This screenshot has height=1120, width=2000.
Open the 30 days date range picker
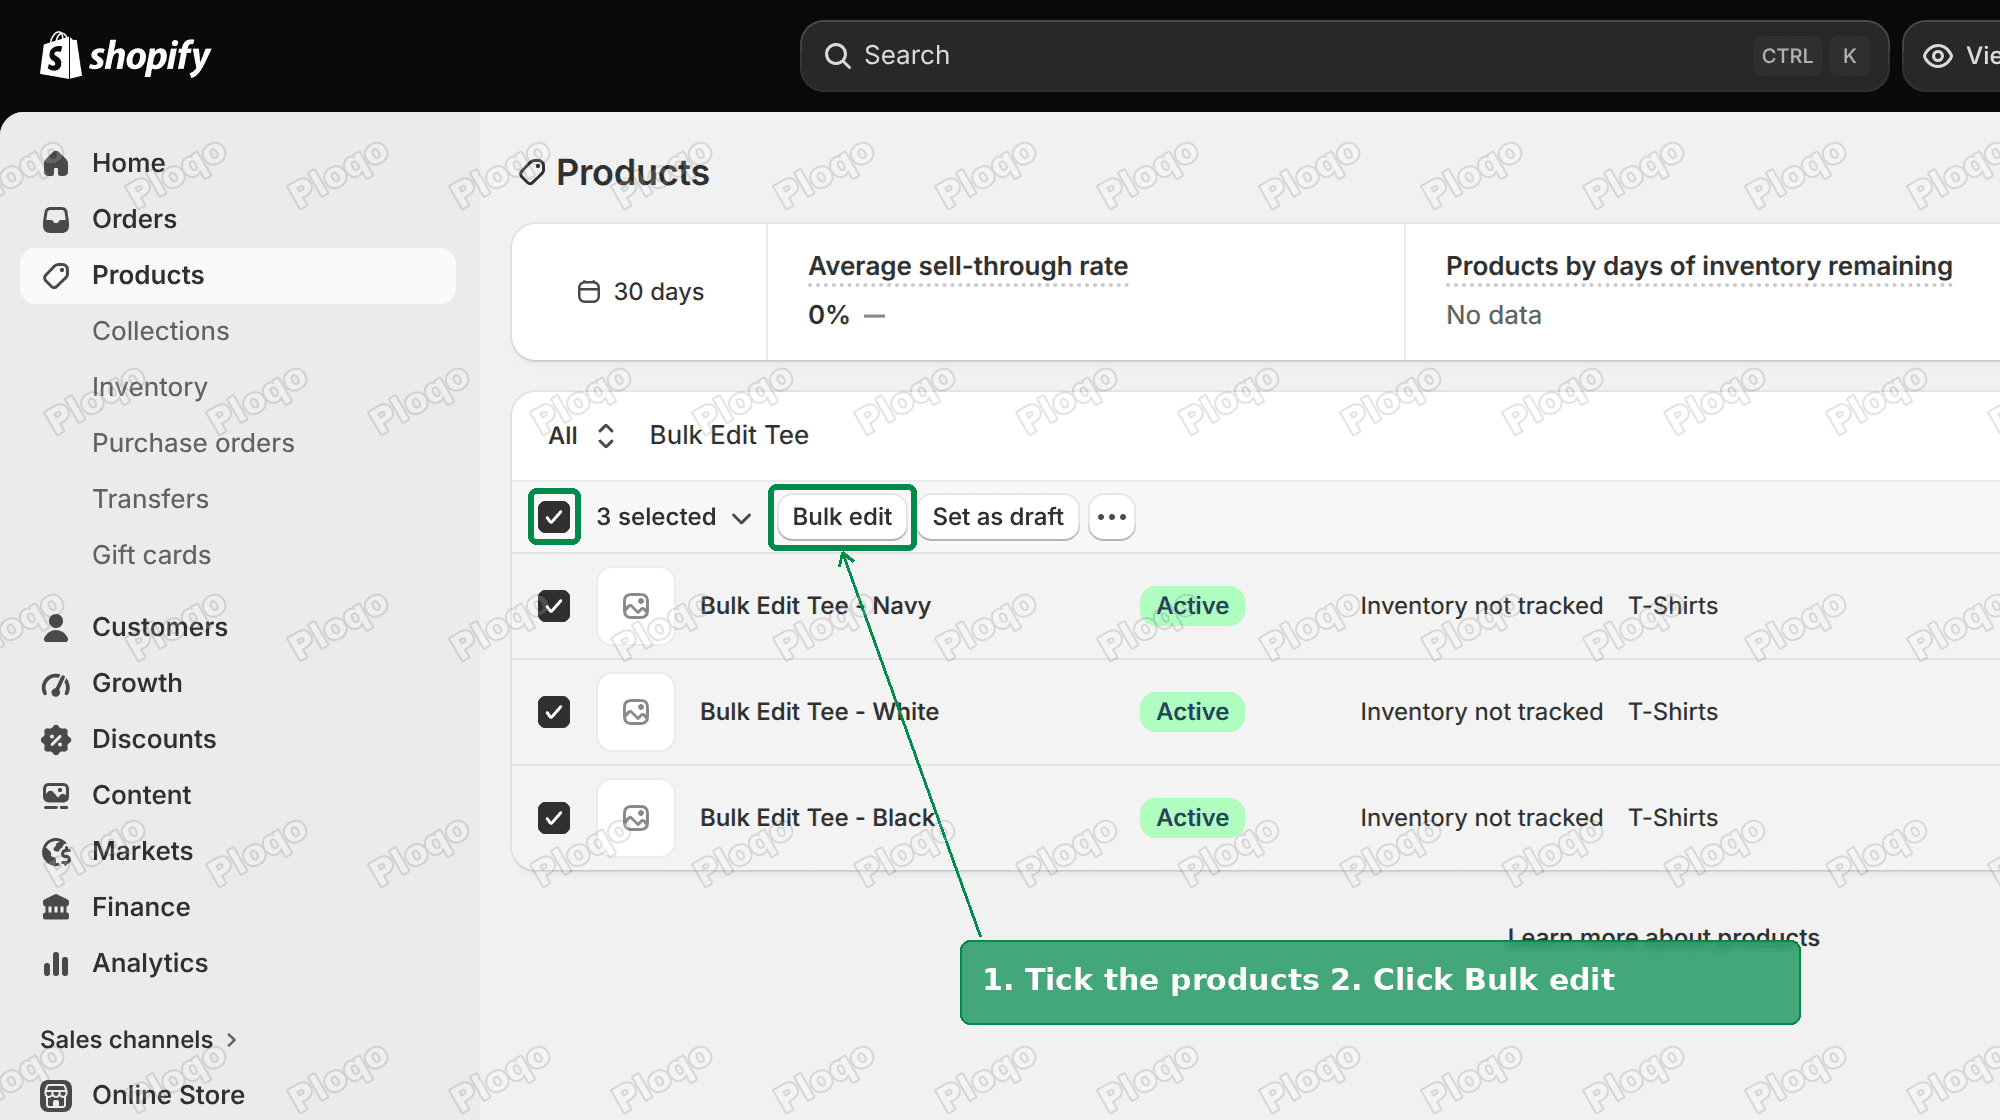pyautogui.click(x=641, y=292)
